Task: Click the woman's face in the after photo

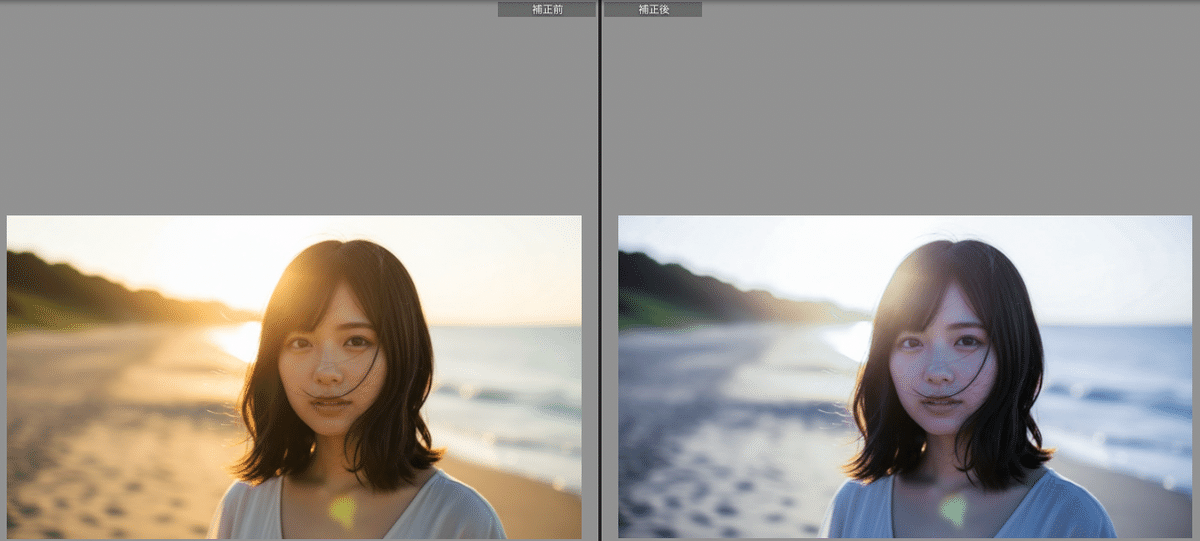Action: click(942, 360)
